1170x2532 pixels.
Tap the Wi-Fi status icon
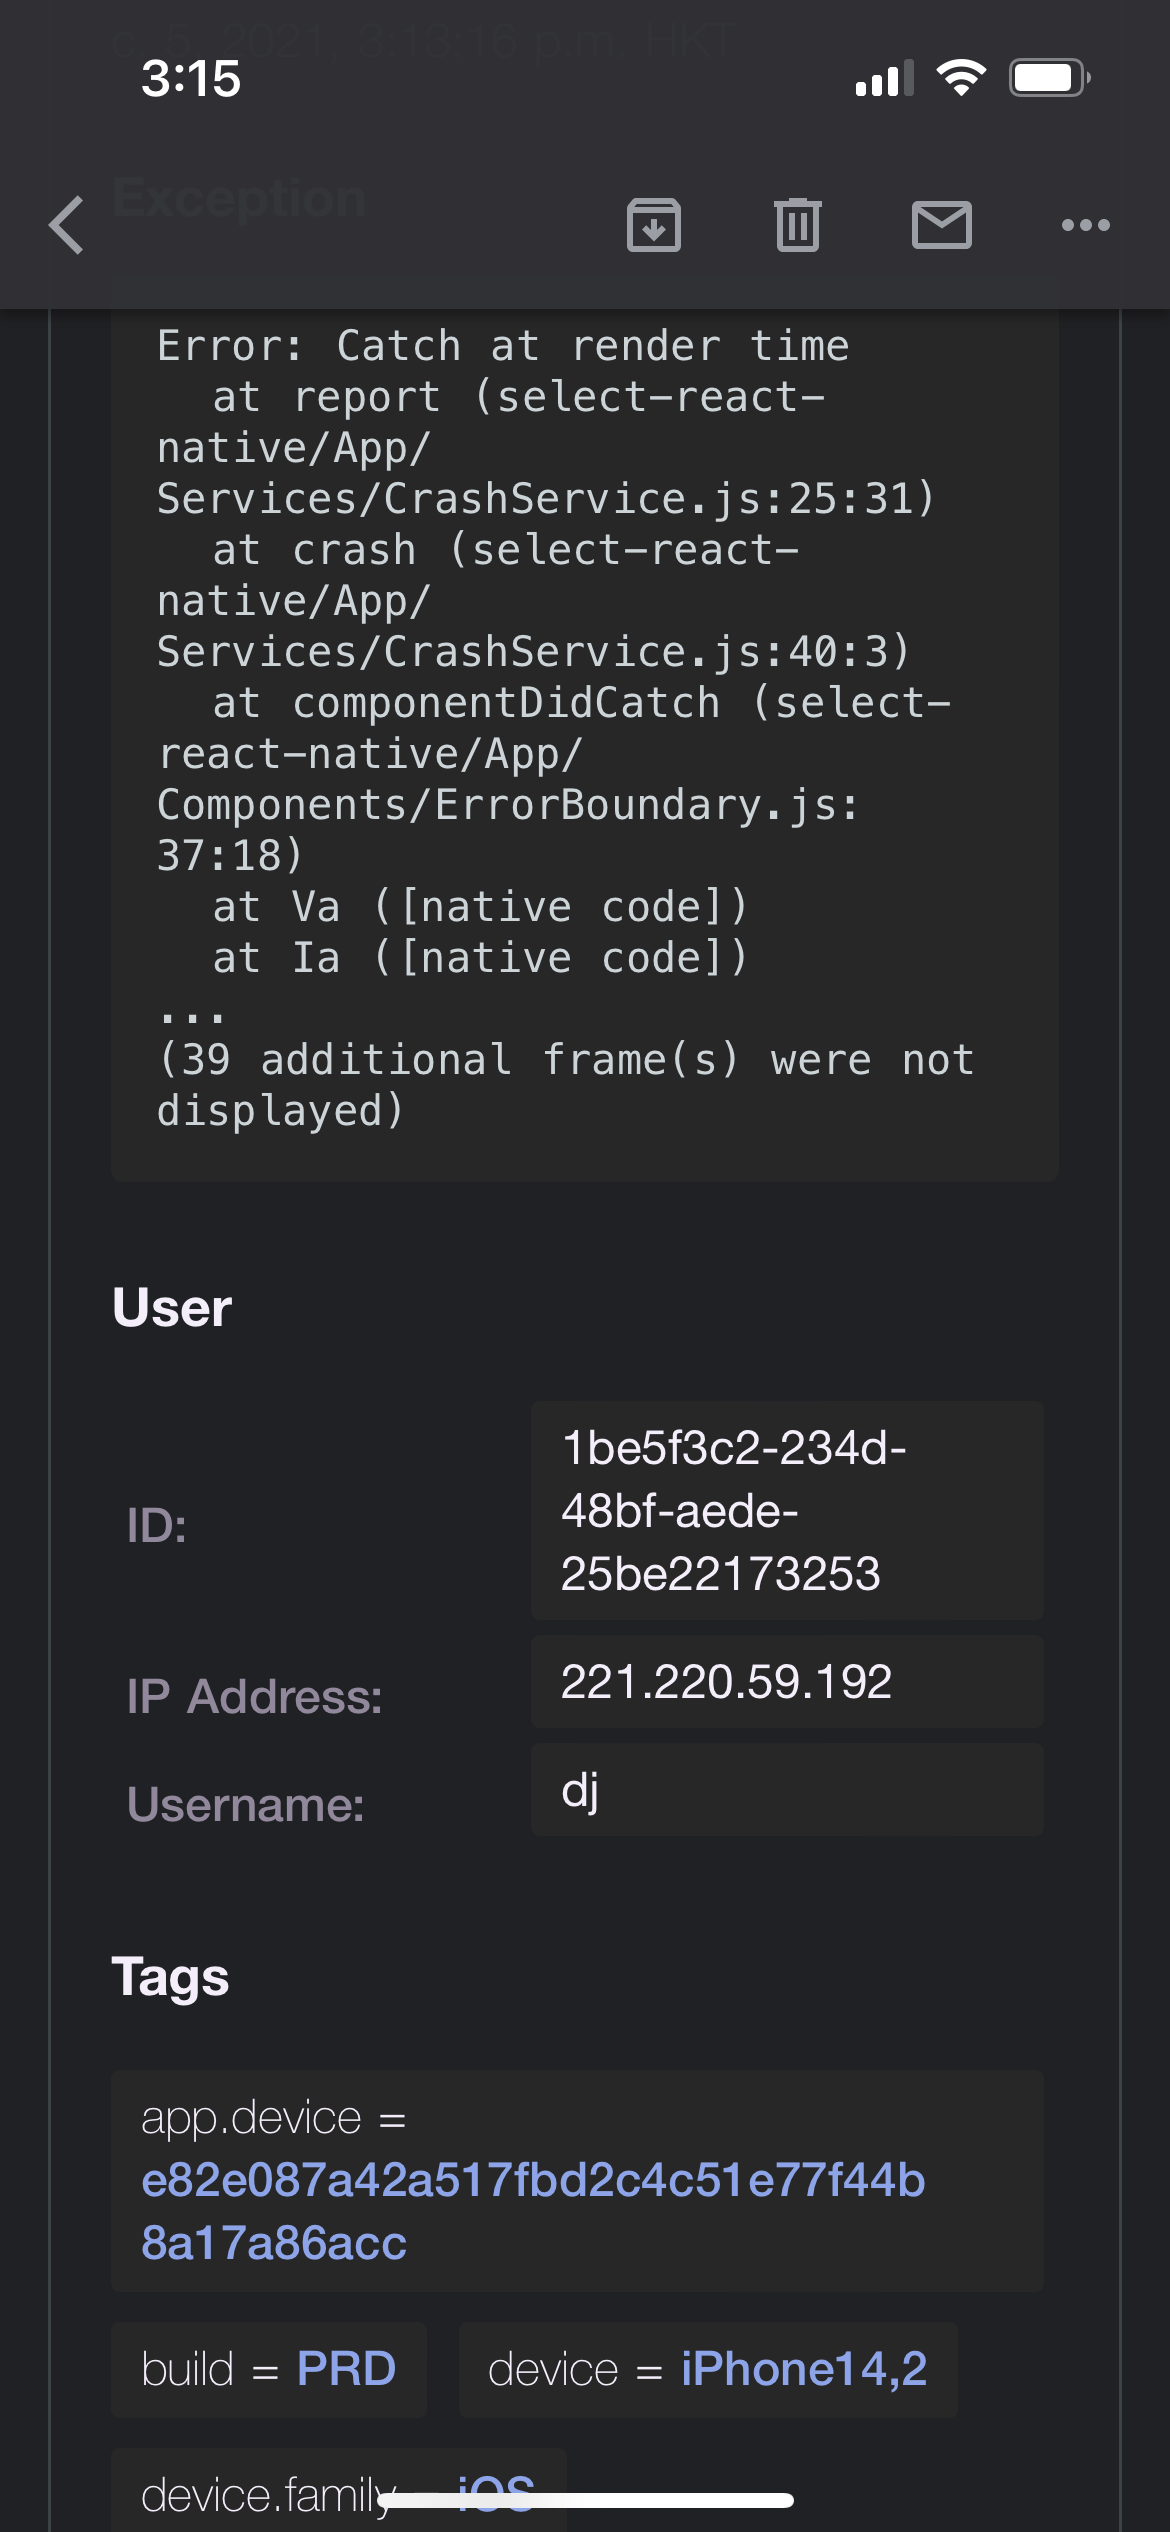[961, 78]
